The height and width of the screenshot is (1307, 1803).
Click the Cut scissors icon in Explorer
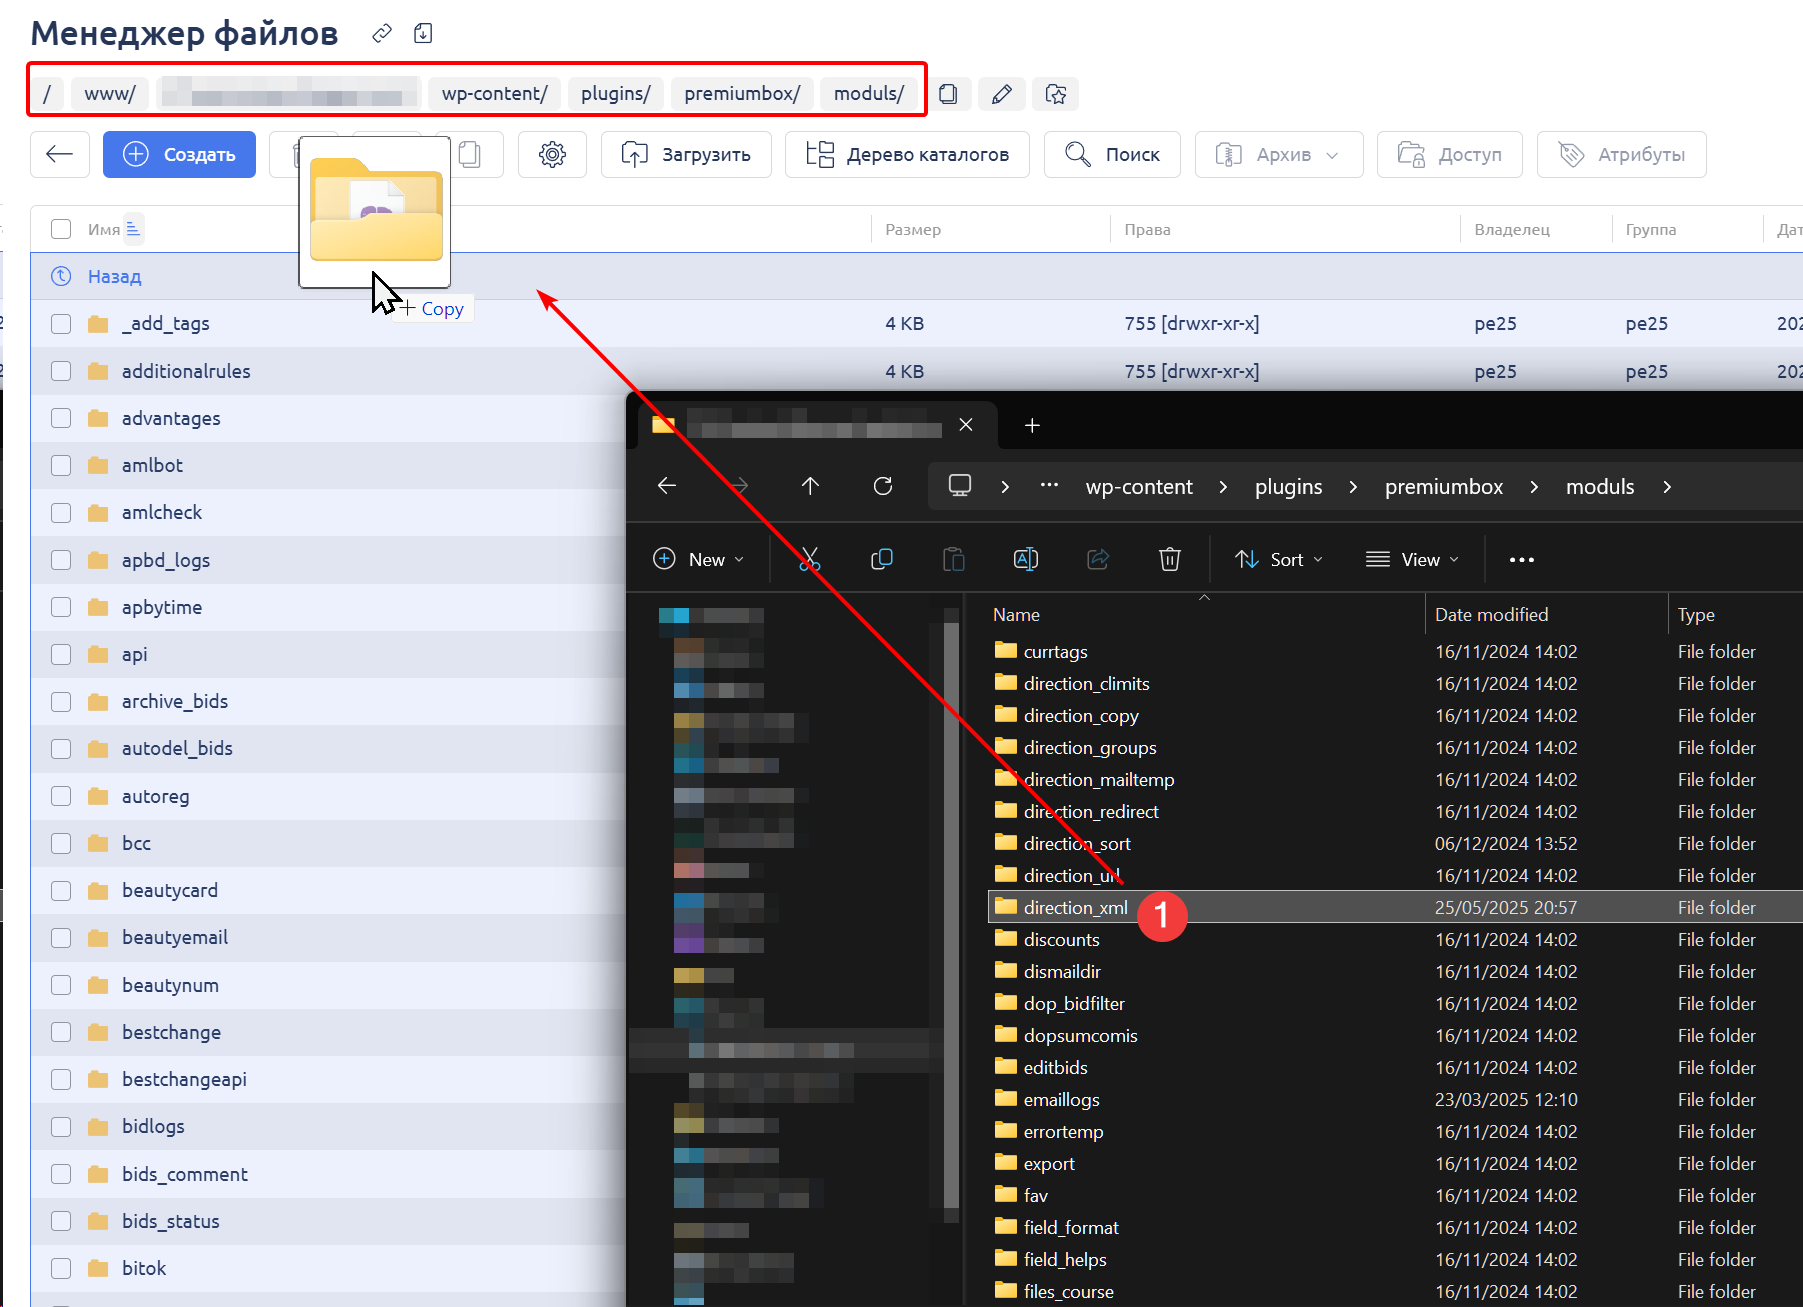coord(809,560)
